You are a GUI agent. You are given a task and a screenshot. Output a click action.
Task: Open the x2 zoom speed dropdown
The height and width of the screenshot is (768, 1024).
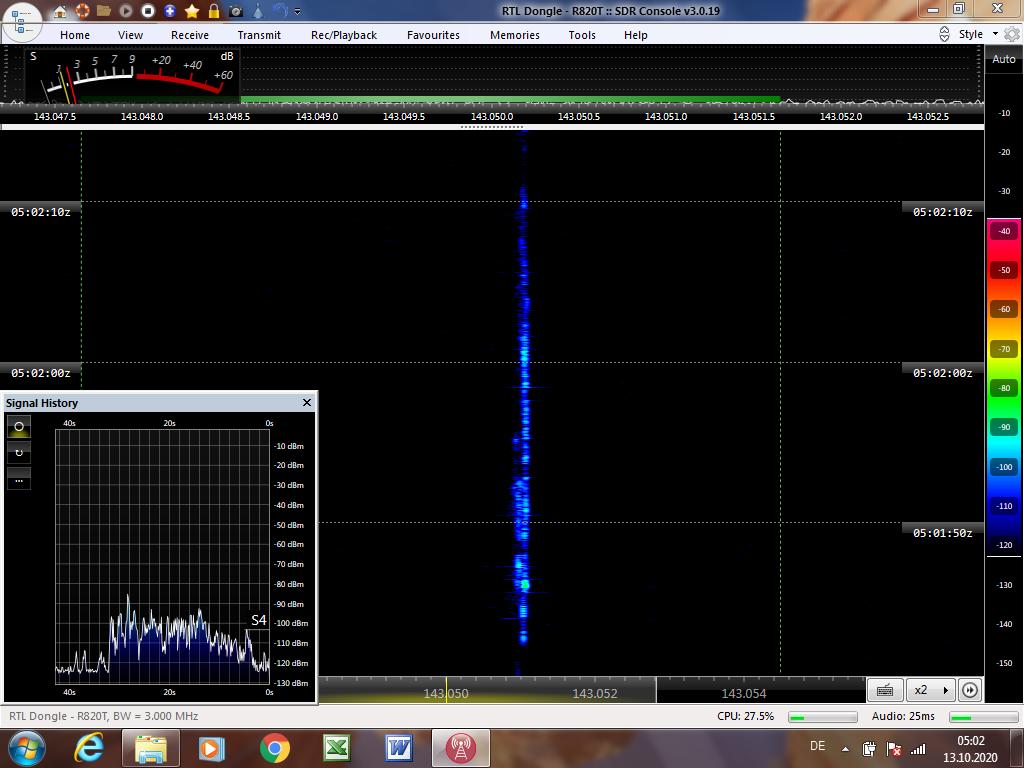[x=931, y=690]
